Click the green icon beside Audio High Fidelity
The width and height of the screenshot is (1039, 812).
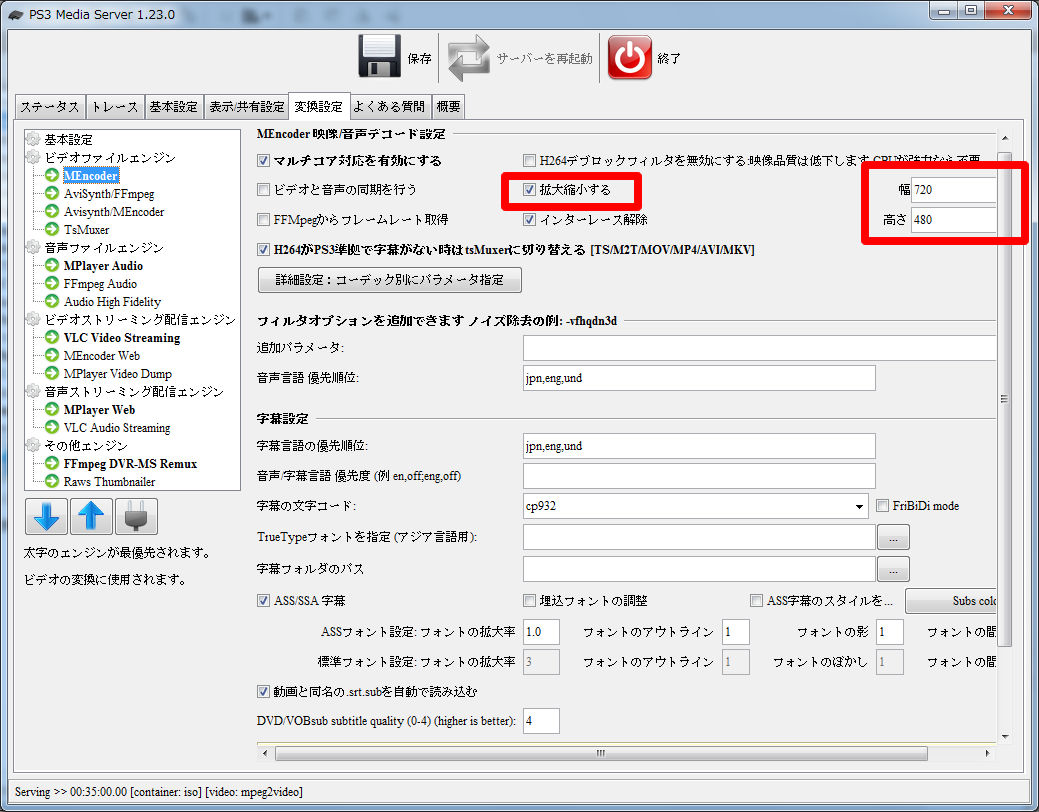click(52, 301)
